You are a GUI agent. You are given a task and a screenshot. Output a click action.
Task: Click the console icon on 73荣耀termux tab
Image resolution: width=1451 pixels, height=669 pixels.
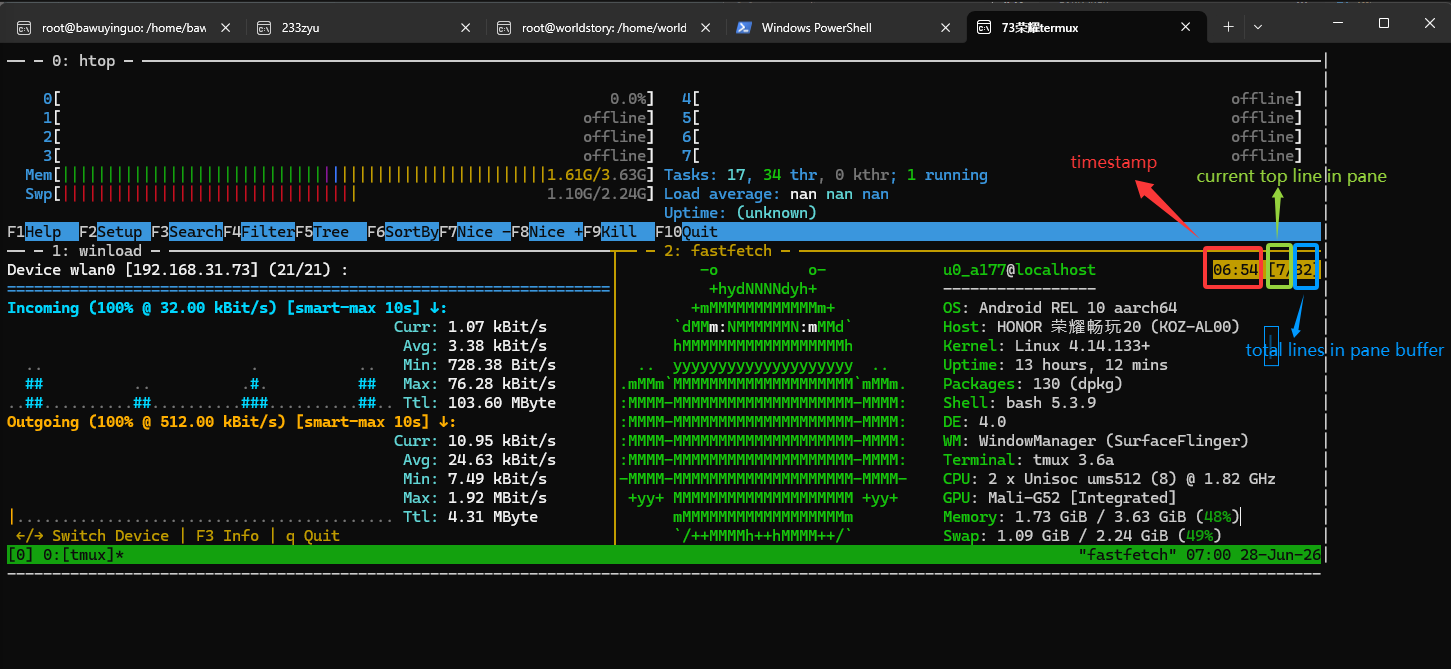(x=985, y=28)
